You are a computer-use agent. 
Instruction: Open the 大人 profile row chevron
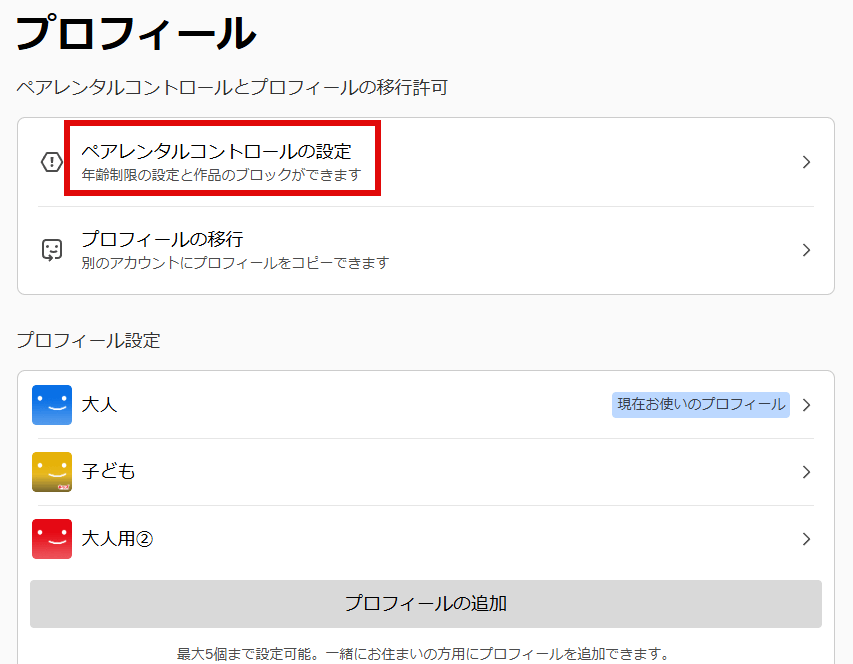(x=806, y=405)
